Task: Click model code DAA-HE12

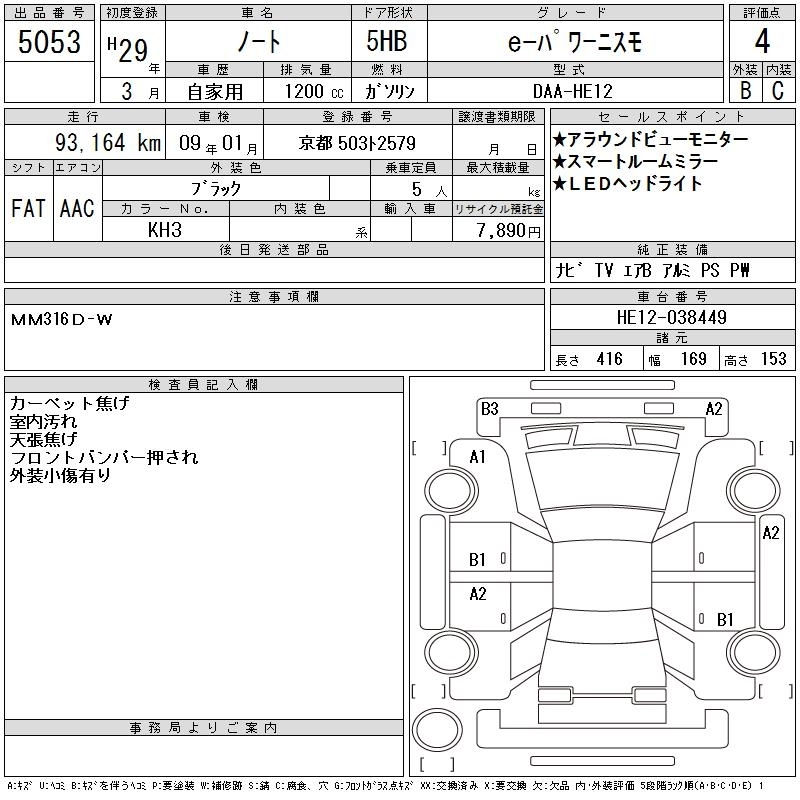Action: 572,92
